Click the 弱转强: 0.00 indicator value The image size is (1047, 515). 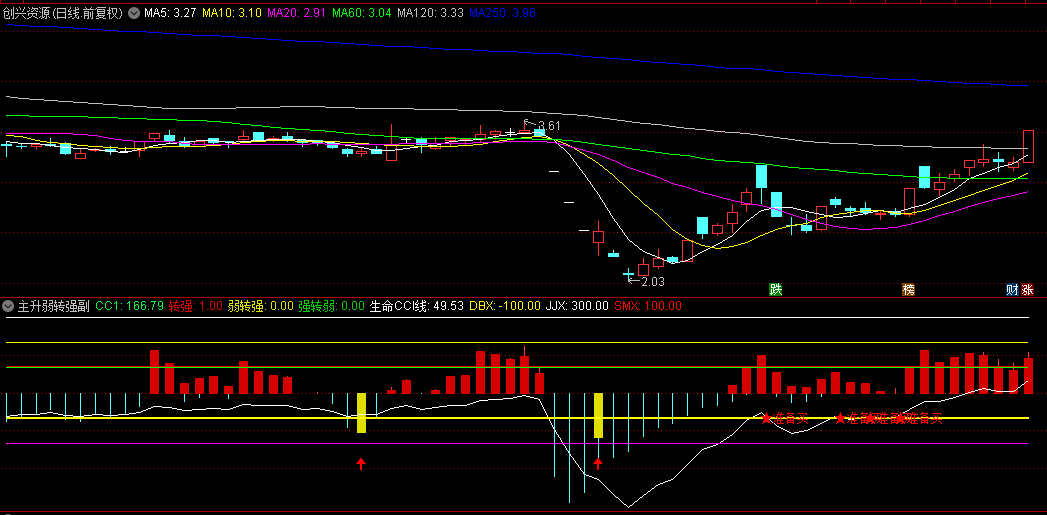tap(260, 306)
